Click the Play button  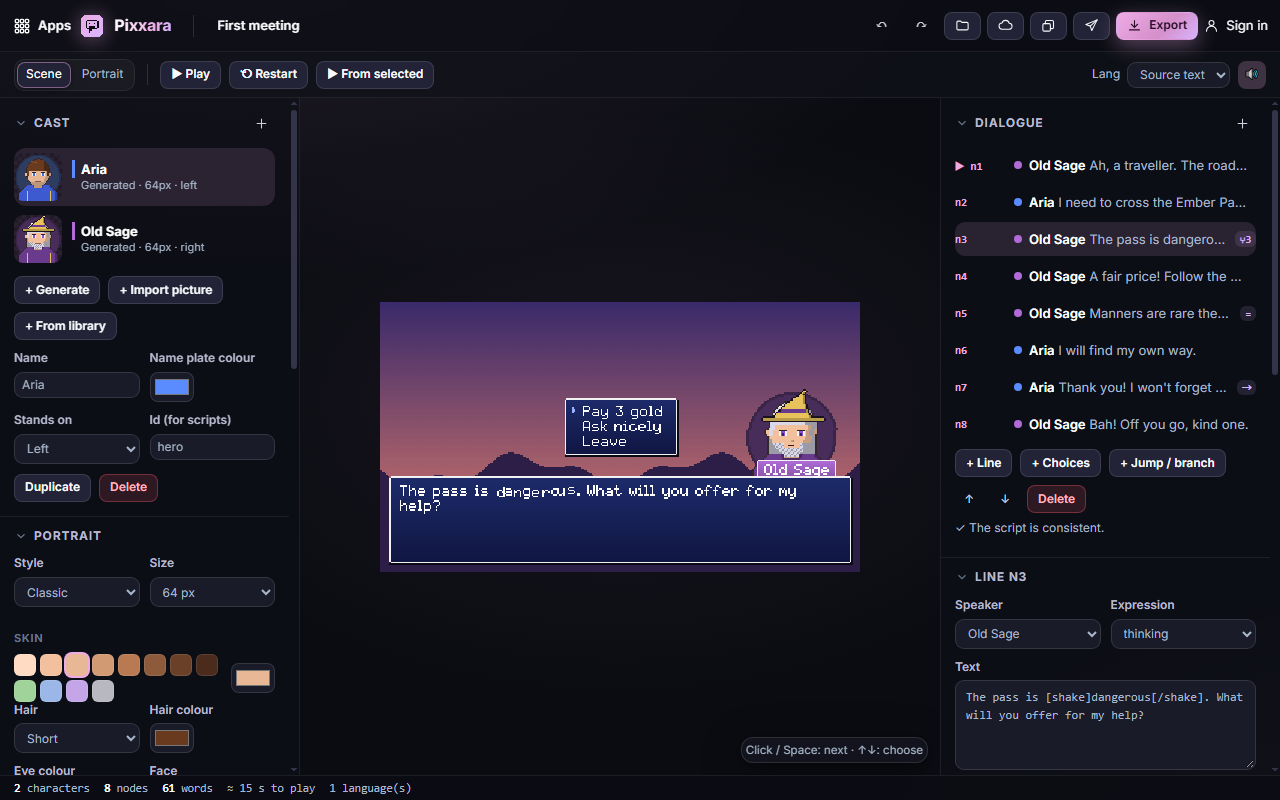pos(190,74)
